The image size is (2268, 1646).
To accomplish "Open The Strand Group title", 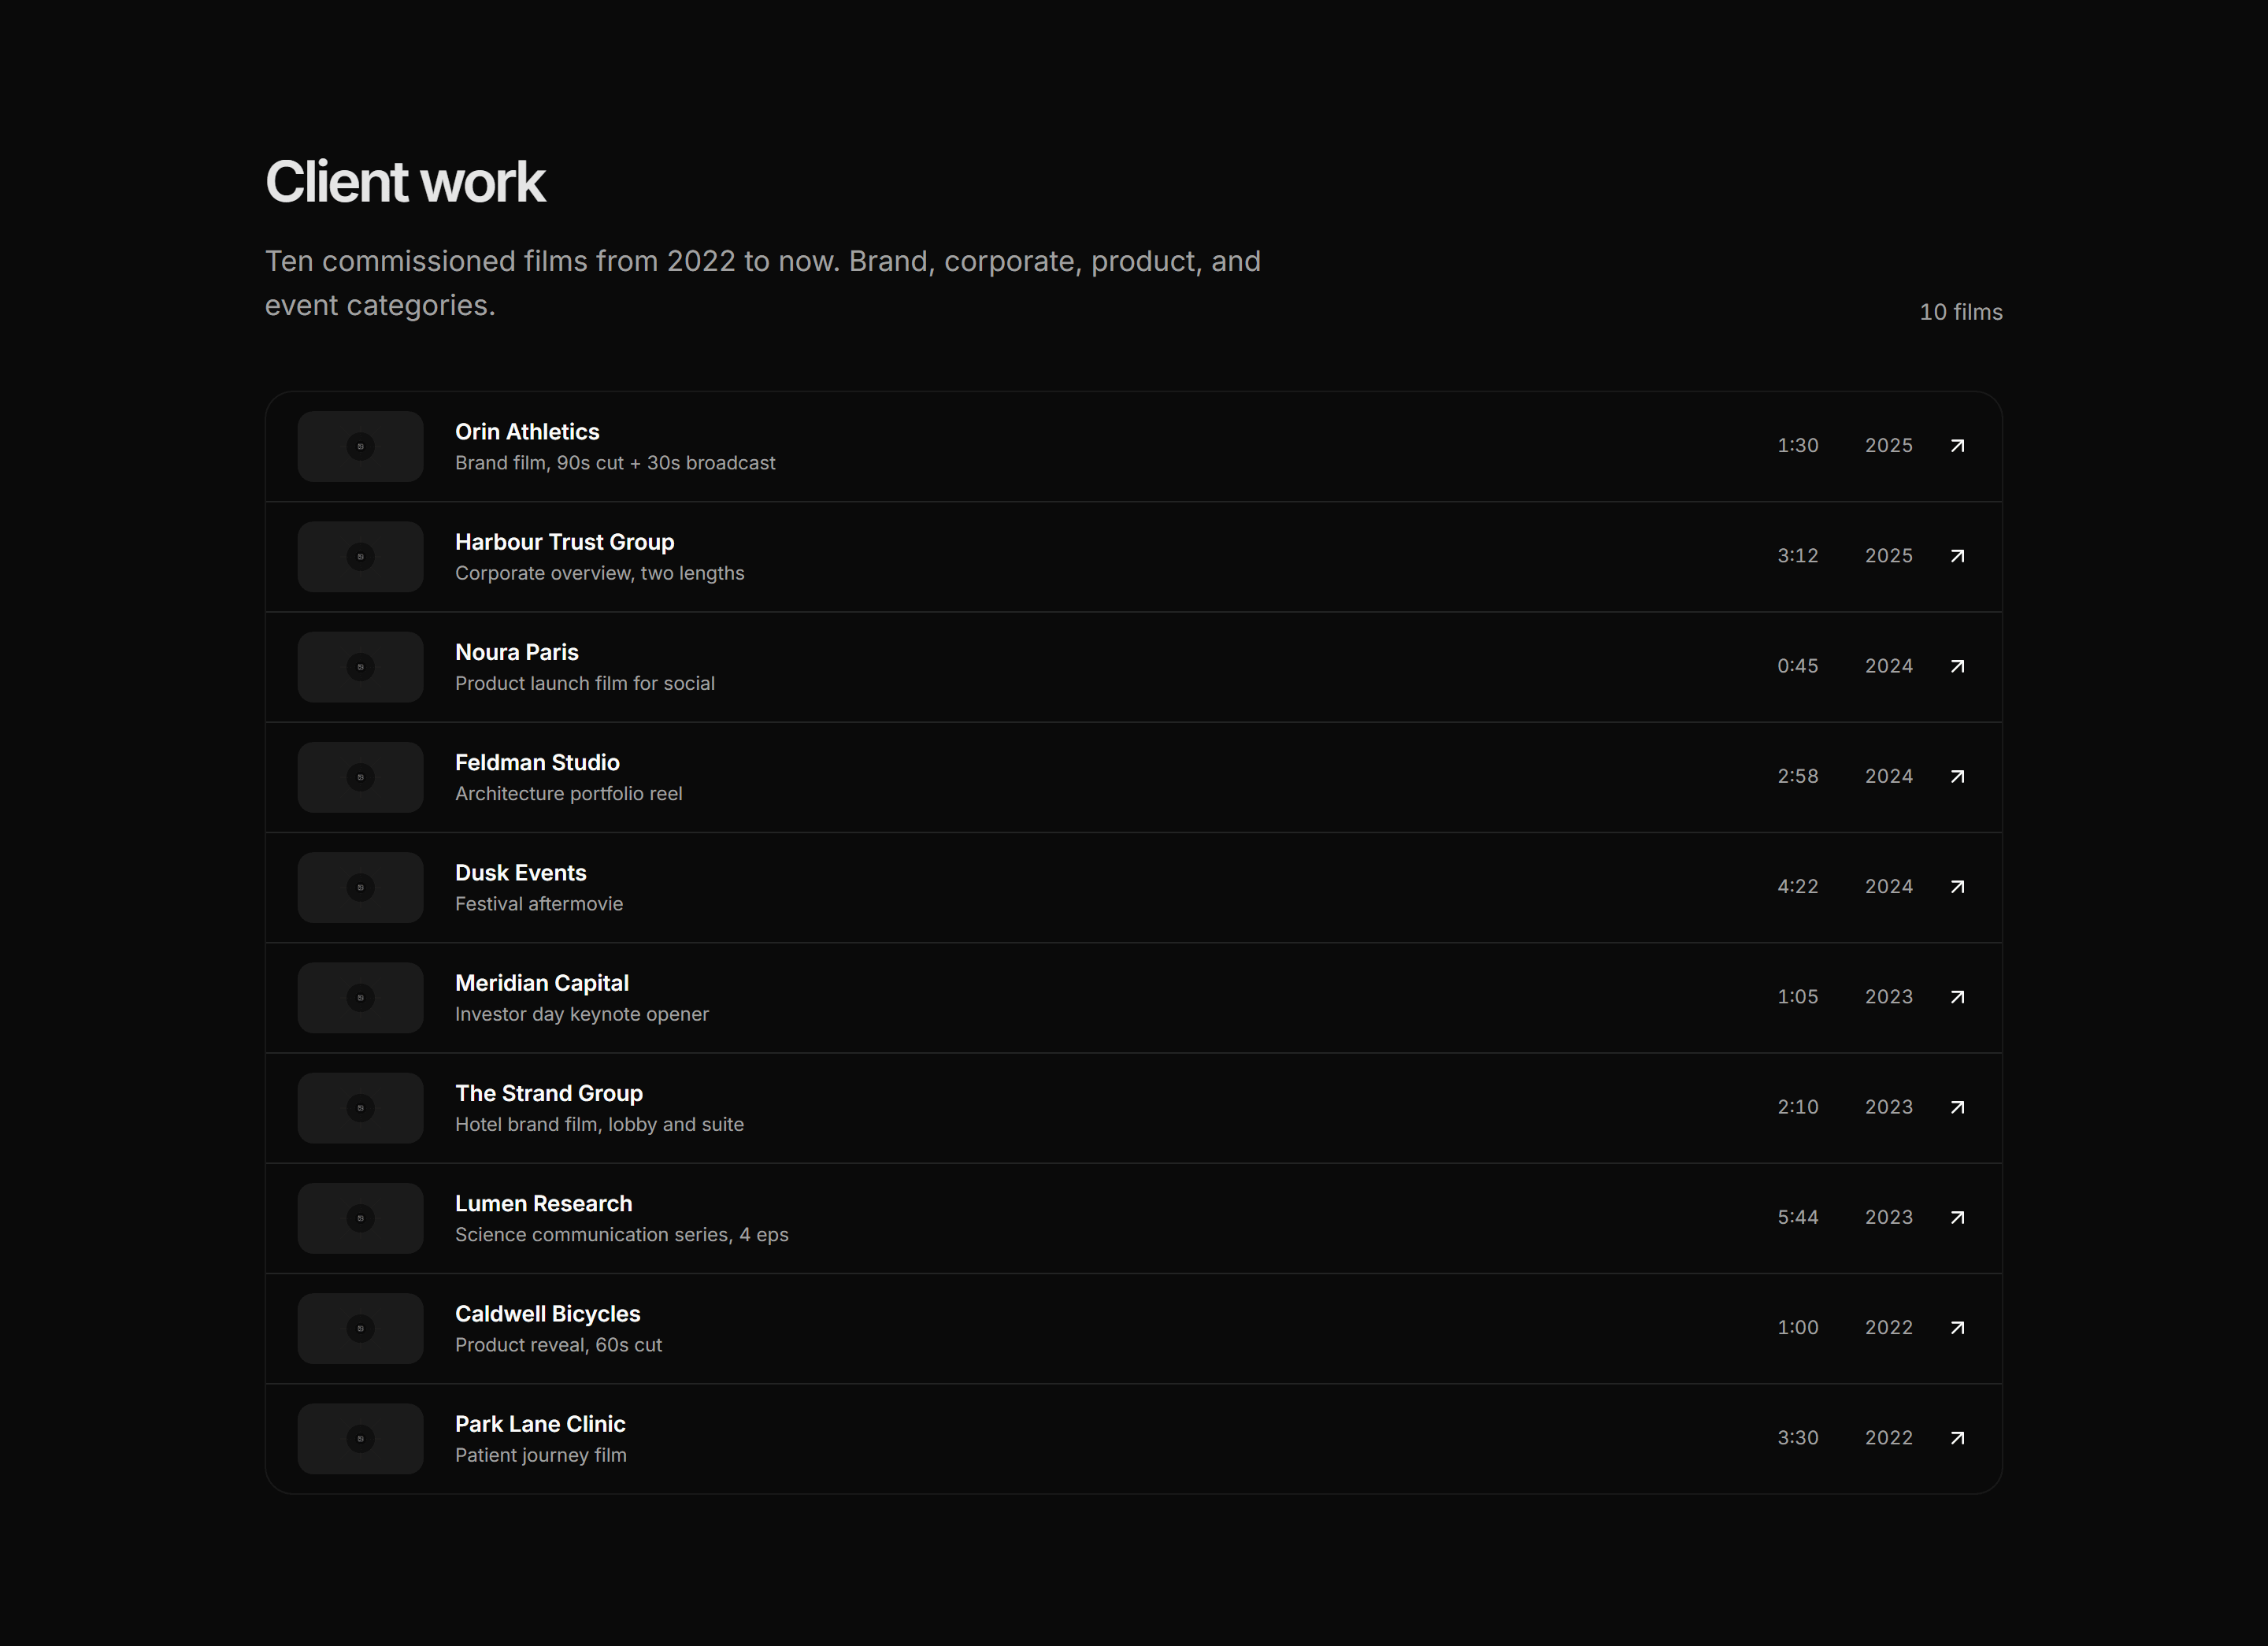I will point(549,1093).
